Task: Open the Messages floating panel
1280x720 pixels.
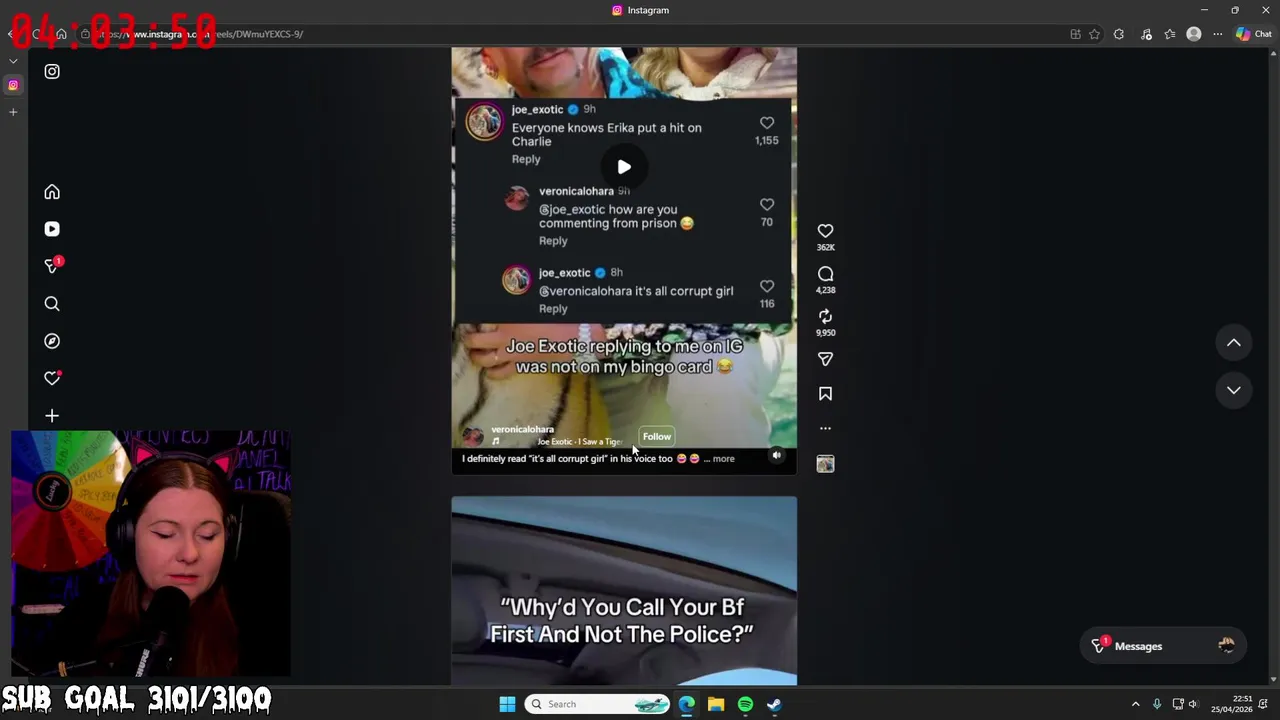Action: pos(1163,646)
